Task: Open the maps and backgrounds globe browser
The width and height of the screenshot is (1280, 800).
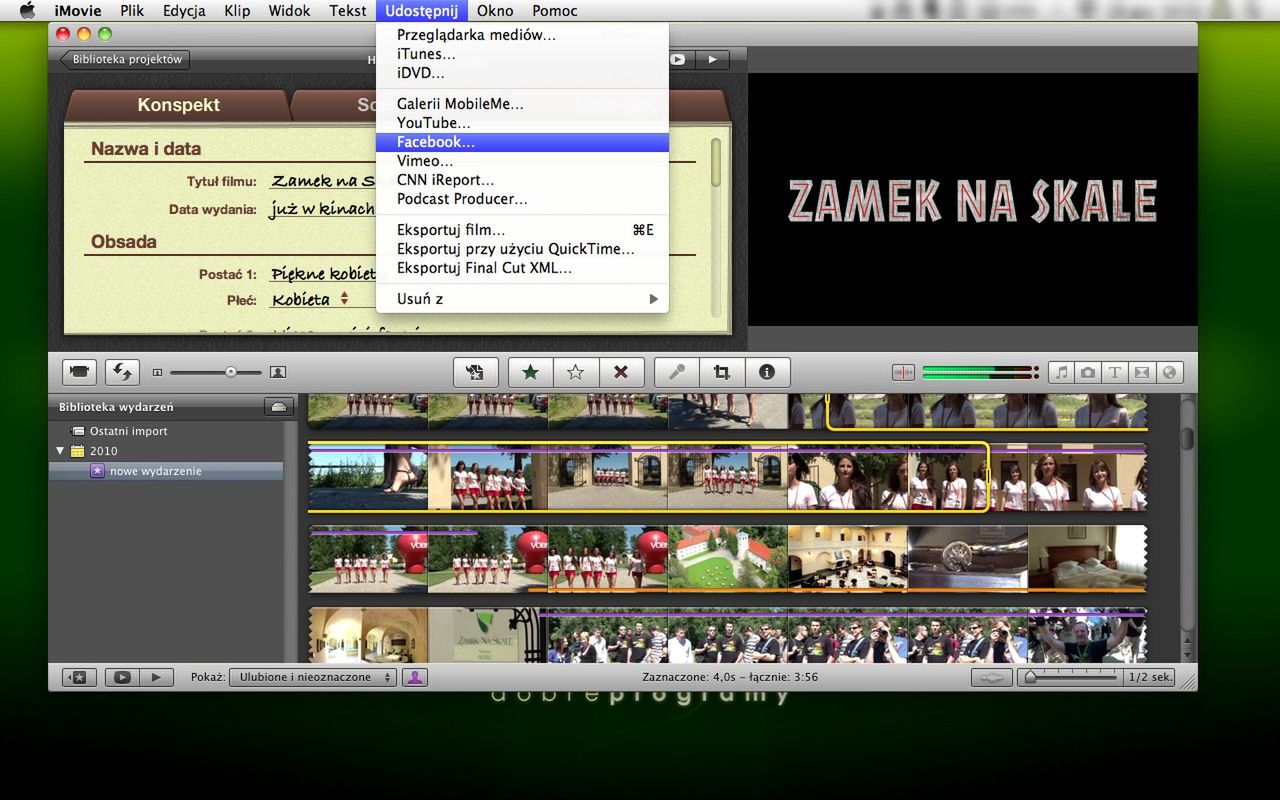Action: click(1169, 372)
